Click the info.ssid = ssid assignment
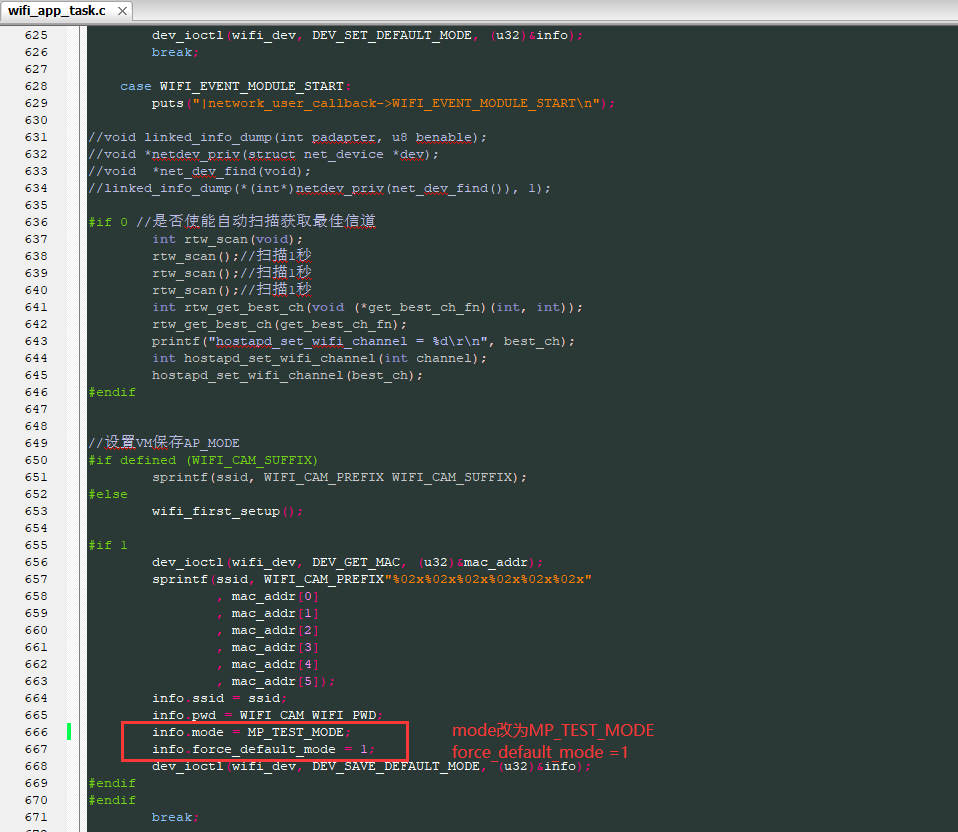958x832 pixels. 219,699
